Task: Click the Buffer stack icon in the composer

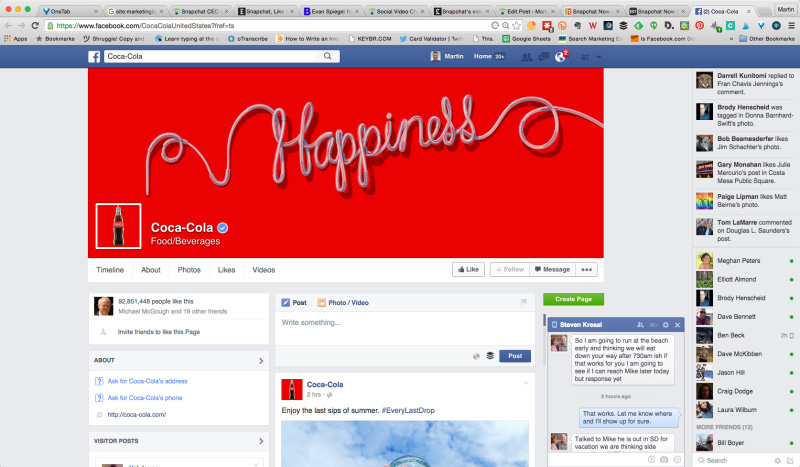Action: (x=490, y=356)
